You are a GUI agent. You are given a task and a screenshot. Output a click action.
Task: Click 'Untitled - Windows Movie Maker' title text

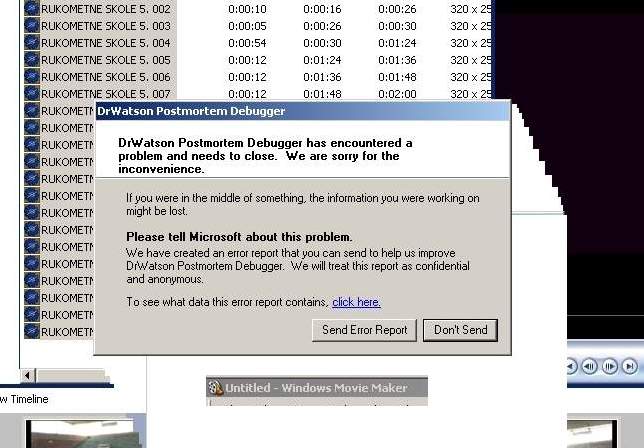[x=316, y=388]
